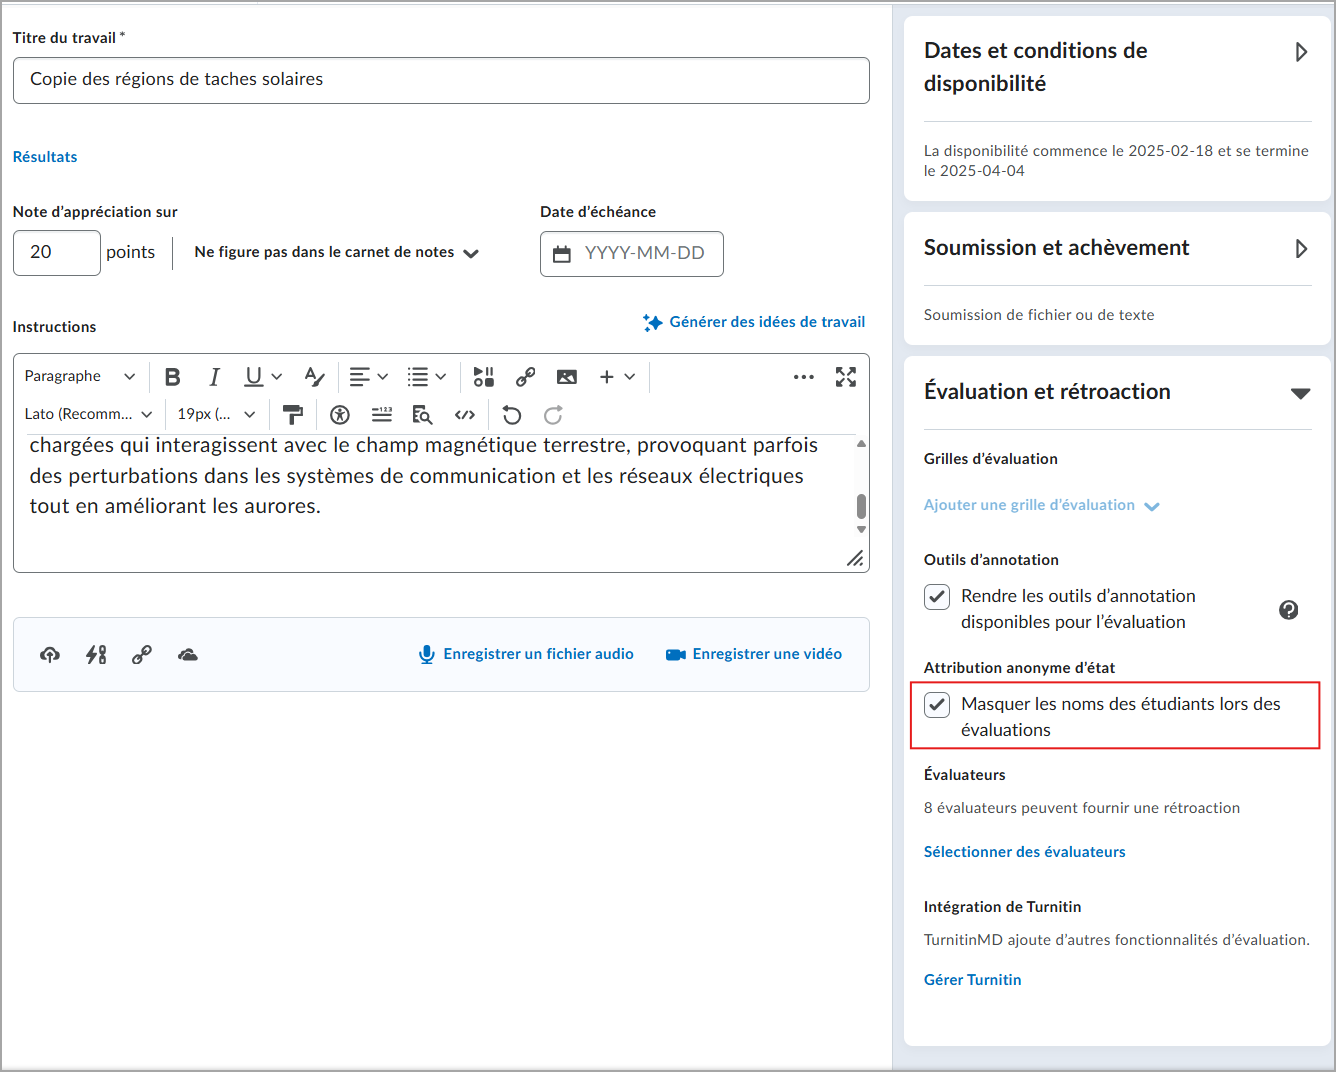The image size is (1336, 1072).
Task: Insert an image into the instructions
Action: [567, 376]
